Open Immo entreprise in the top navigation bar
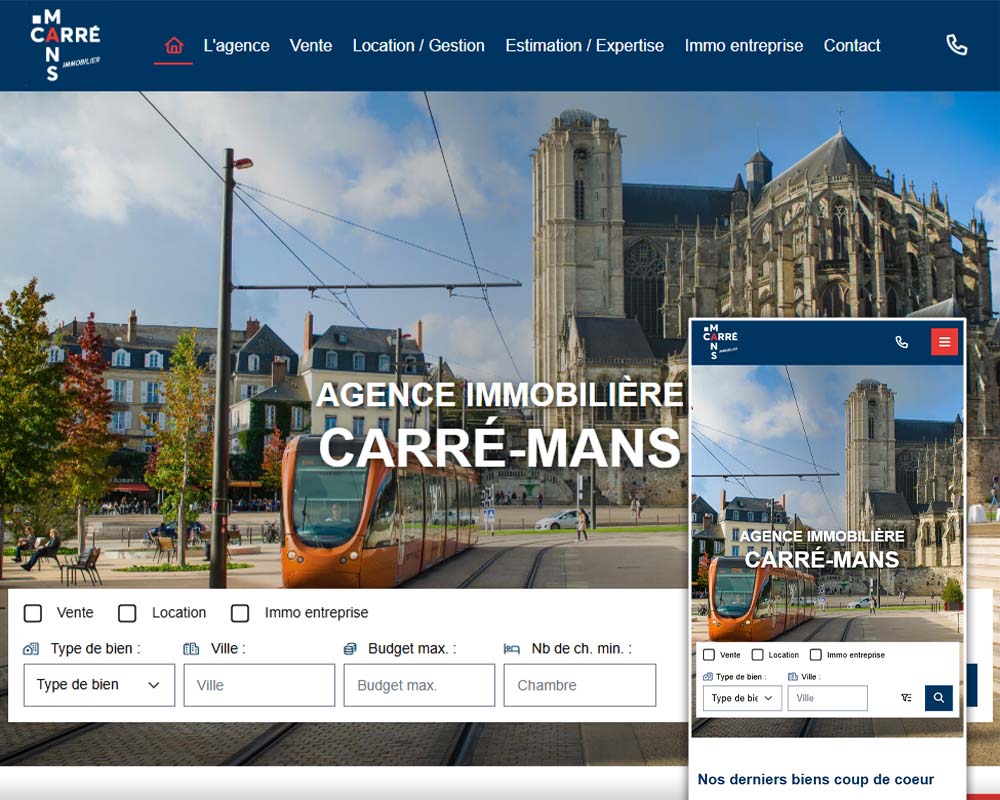This screenshot has width=1000, height=800. [x=744, y=46]
